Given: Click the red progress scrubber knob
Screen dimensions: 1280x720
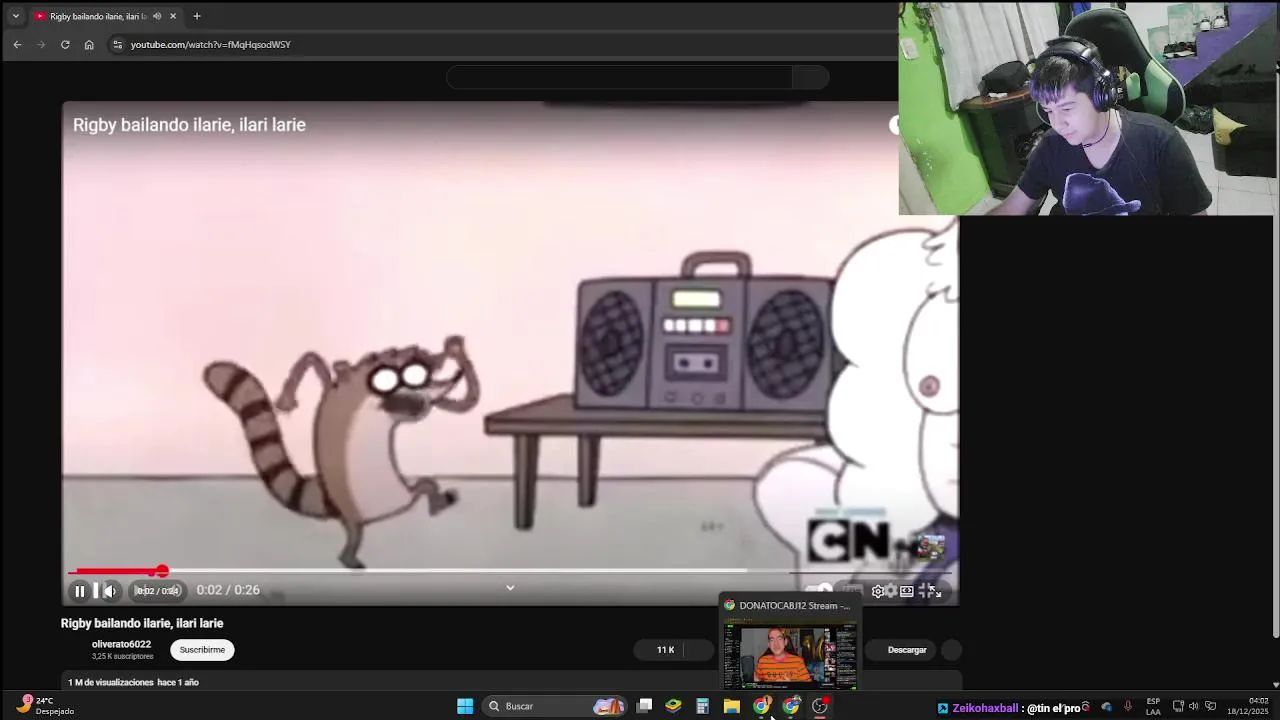Looking at the screenshot, I should click(162, 571).
